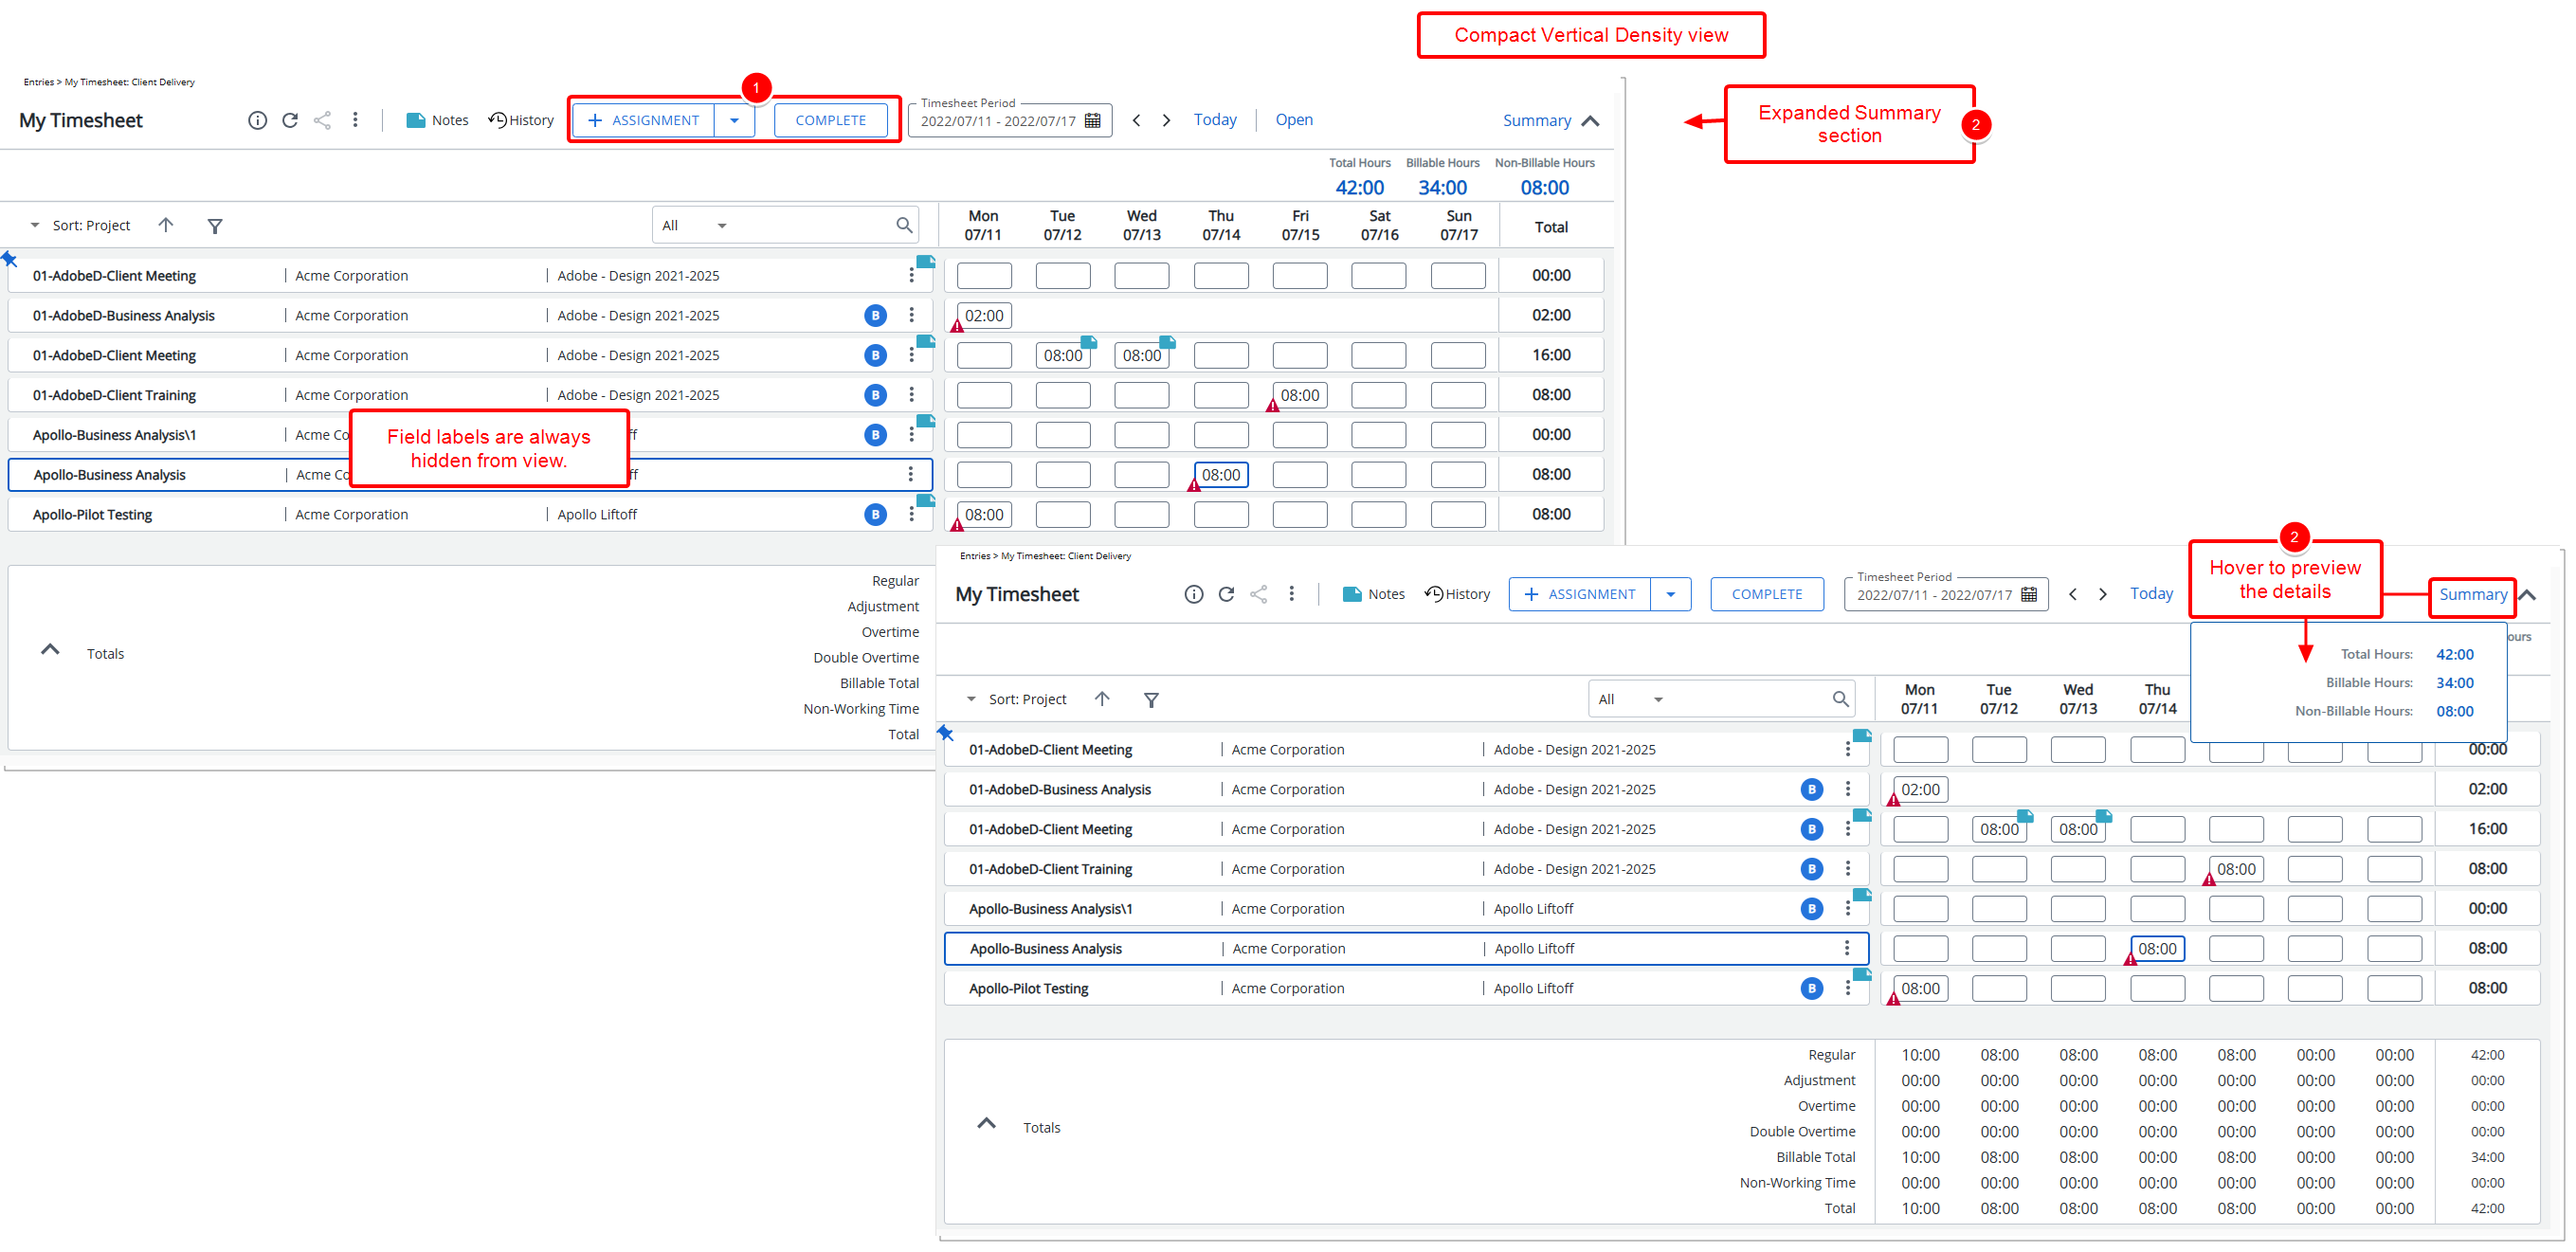This screenshot has height=1252, width=2576.
Task: Click pin icon above the upper entry list
Action: click(x=9, y=259)
